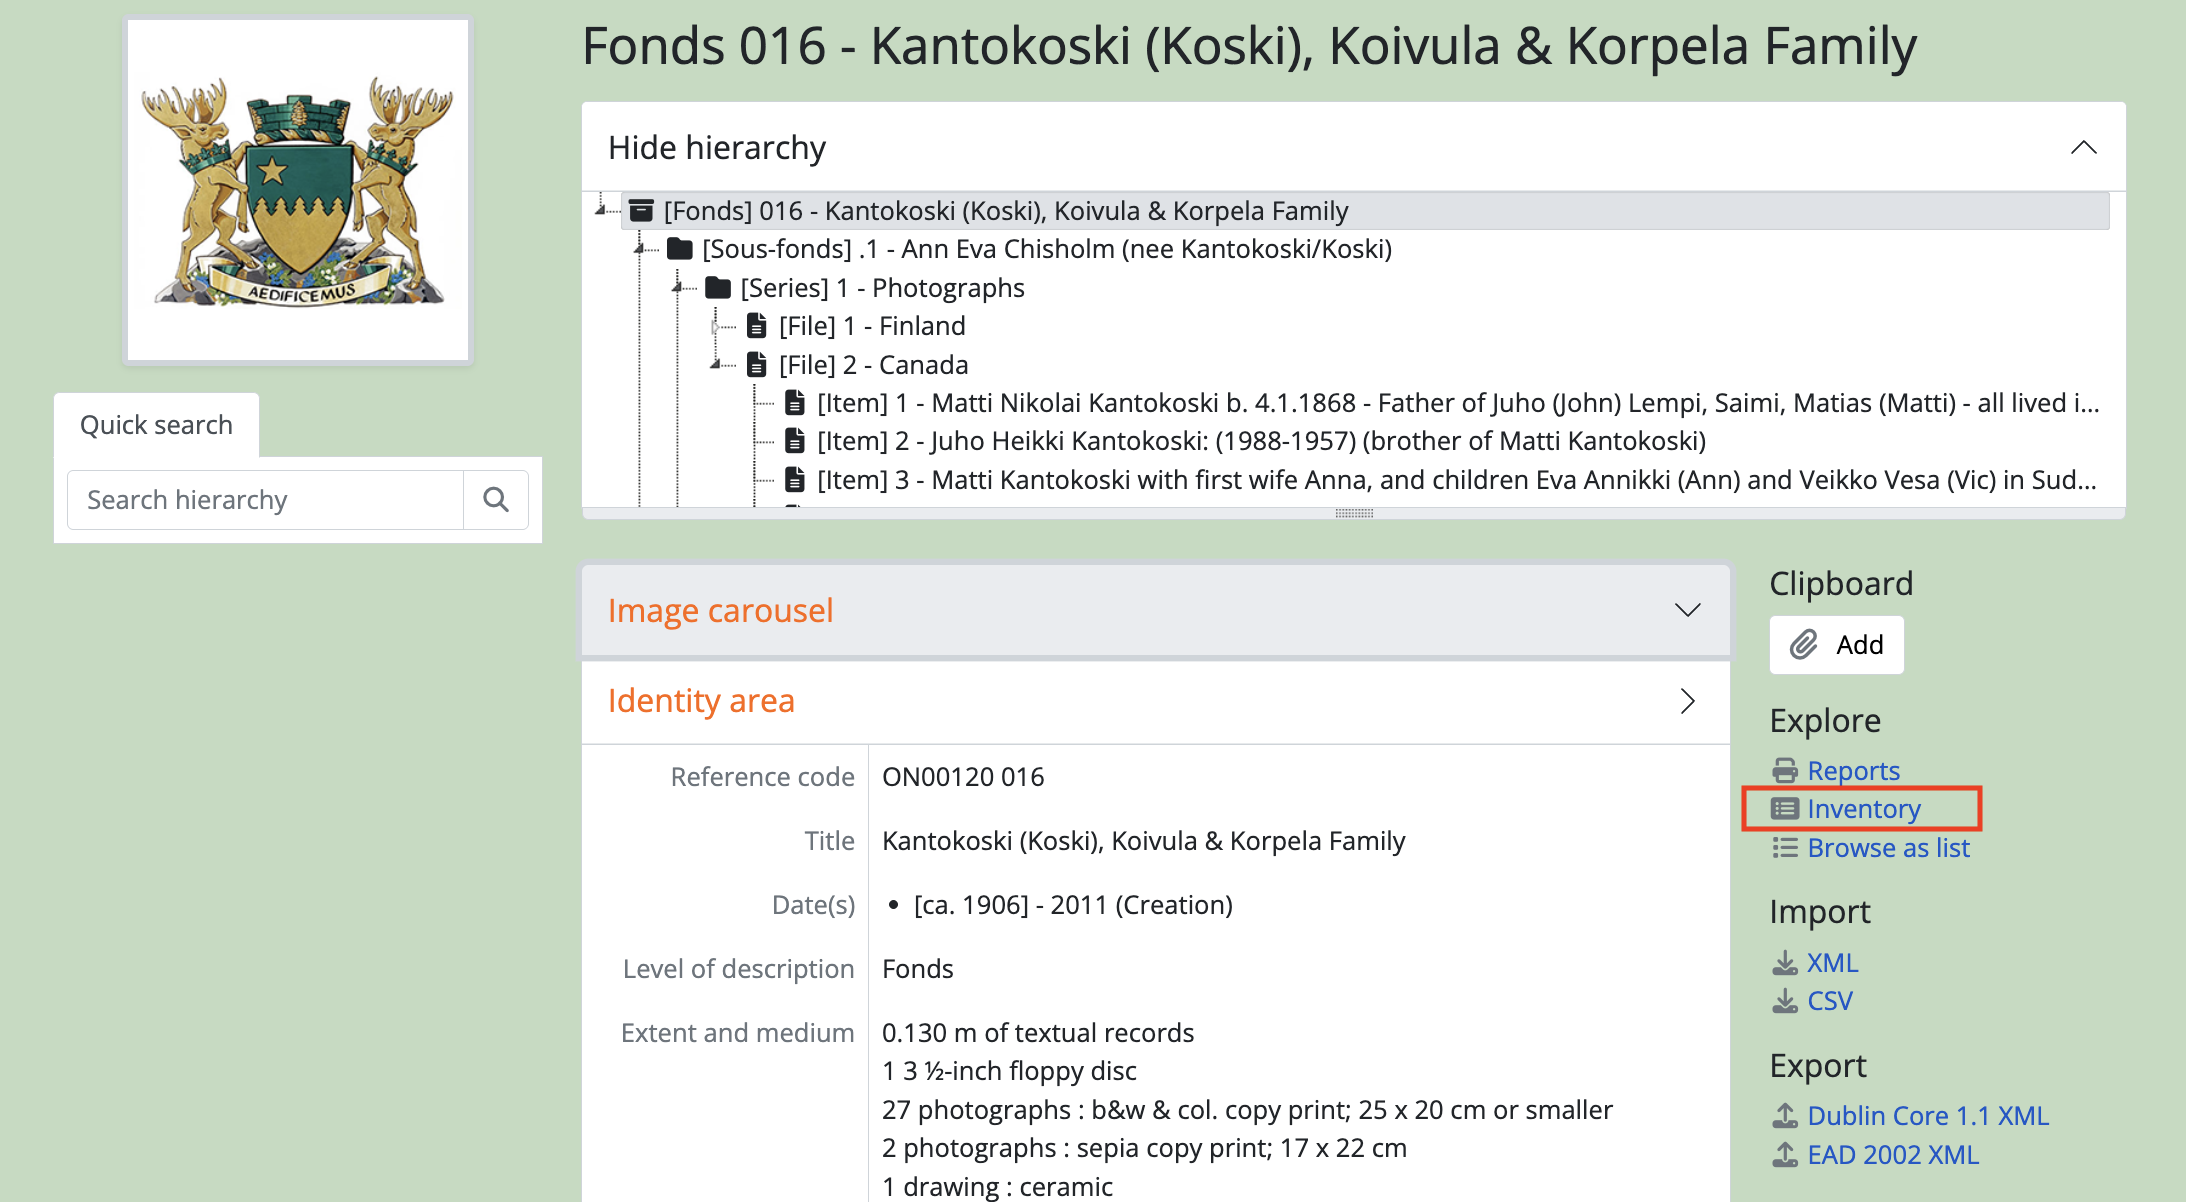Viewport: 2186px width, 1202px height.
Task: Click the Browse as list icon
Action: [x=1784, y=848]
